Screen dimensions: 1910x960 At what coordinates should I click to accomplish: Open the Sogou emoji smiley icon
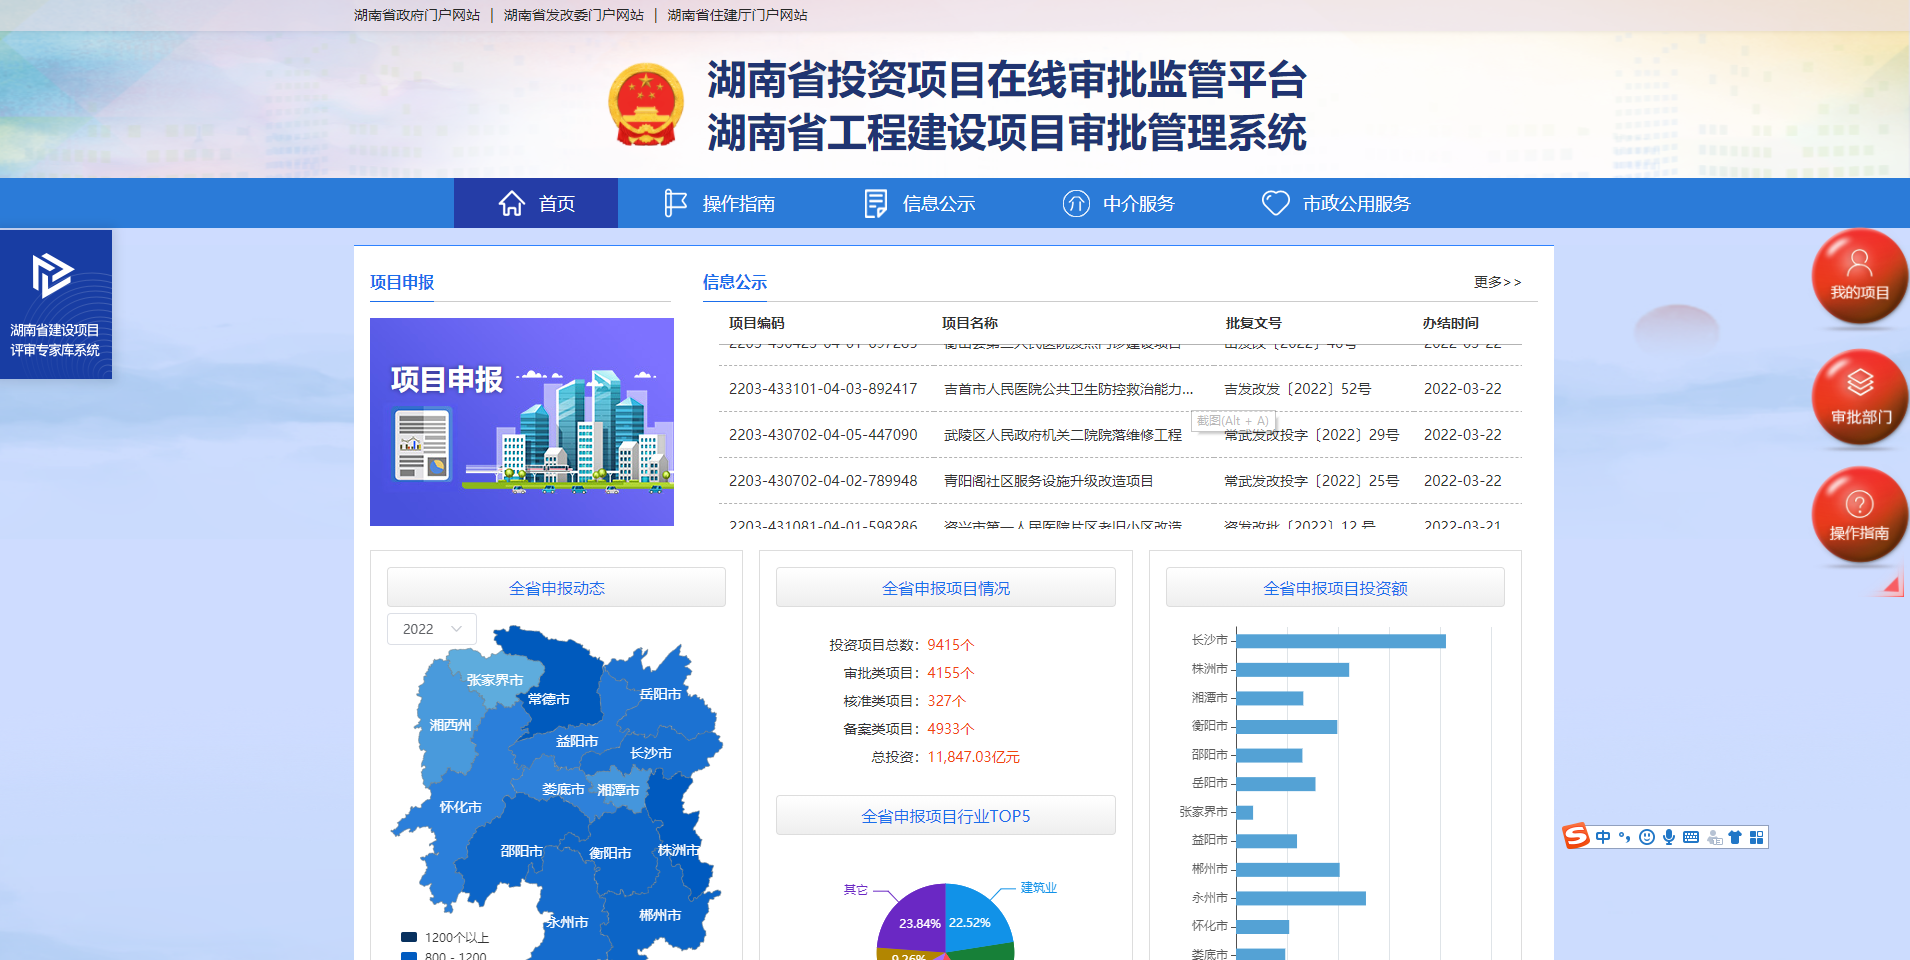(x=1647, y=837)
